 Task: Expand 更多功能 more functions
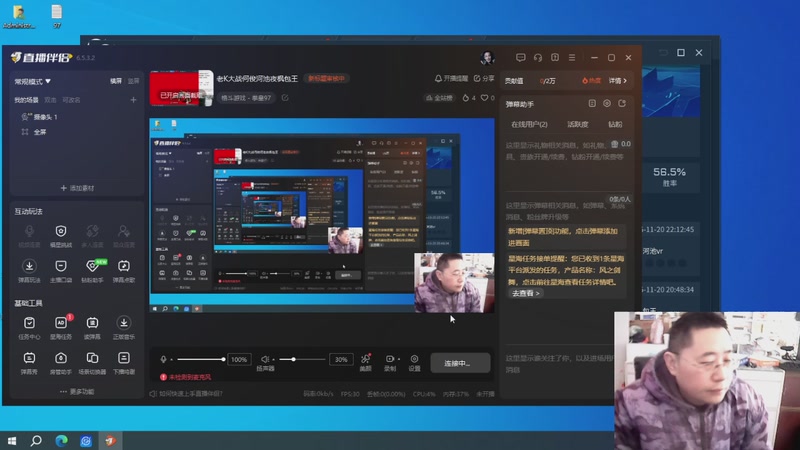click(77, 391)
